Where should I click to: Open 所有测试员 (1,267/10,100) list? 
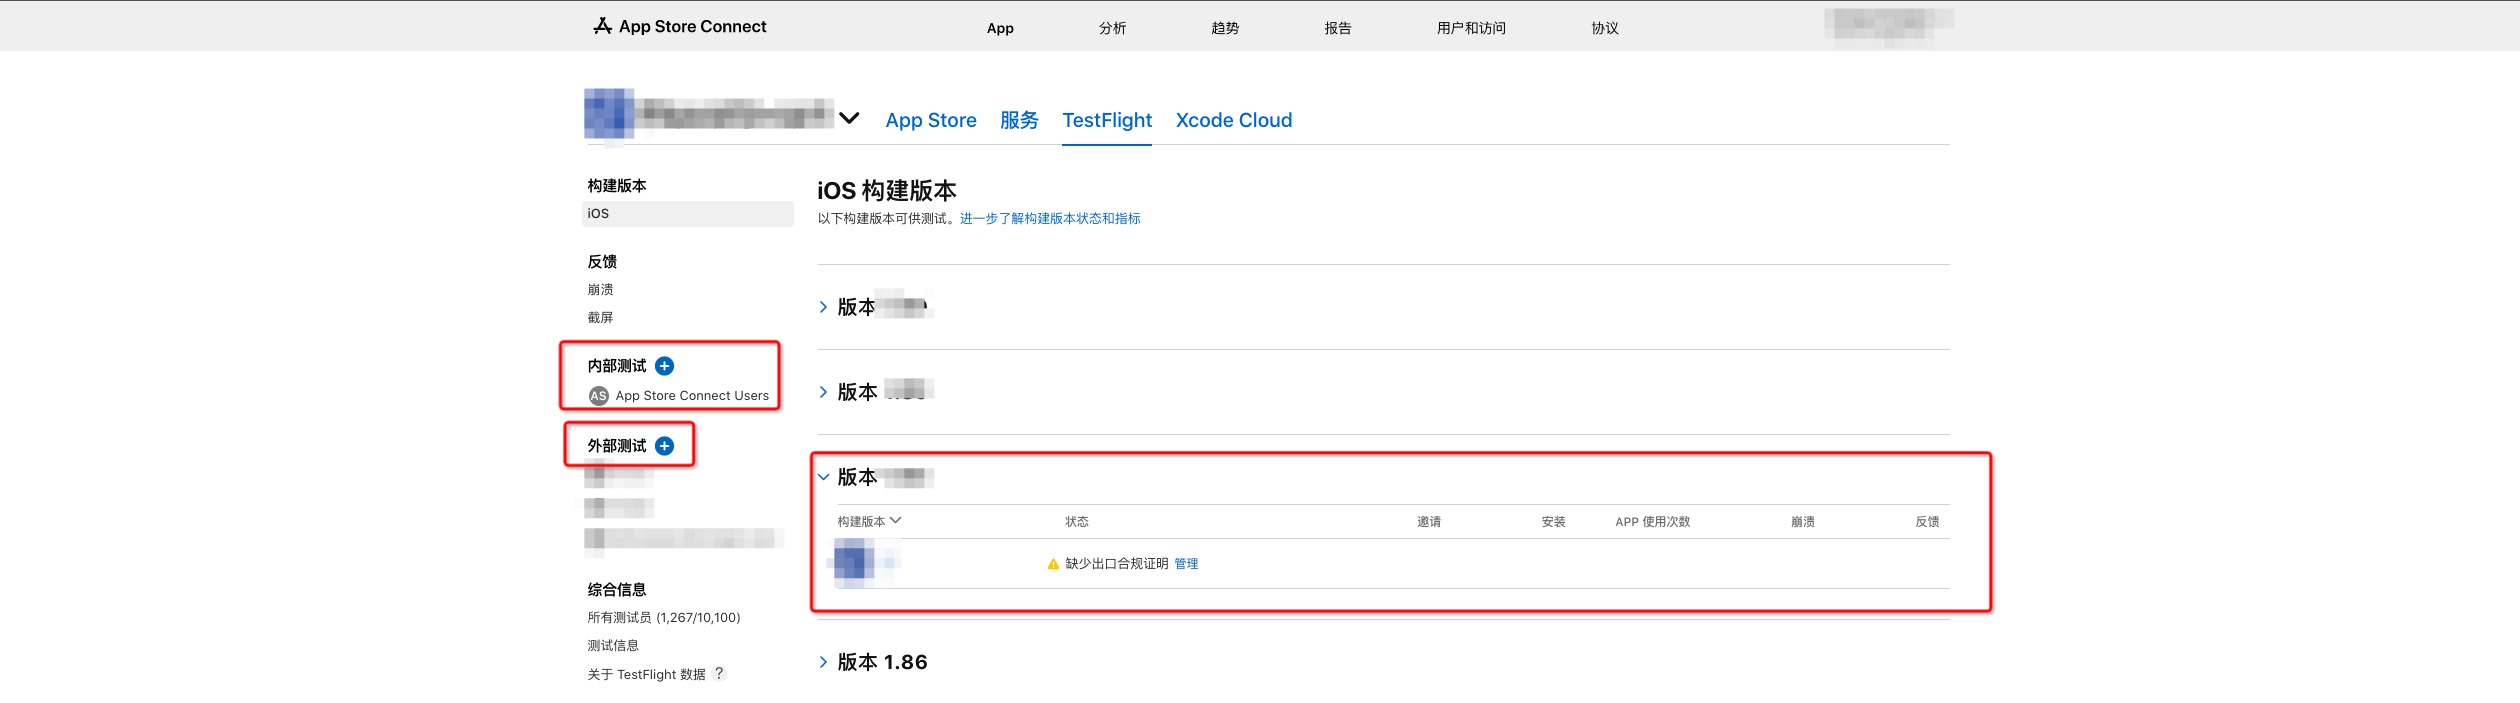coord(664,618)
